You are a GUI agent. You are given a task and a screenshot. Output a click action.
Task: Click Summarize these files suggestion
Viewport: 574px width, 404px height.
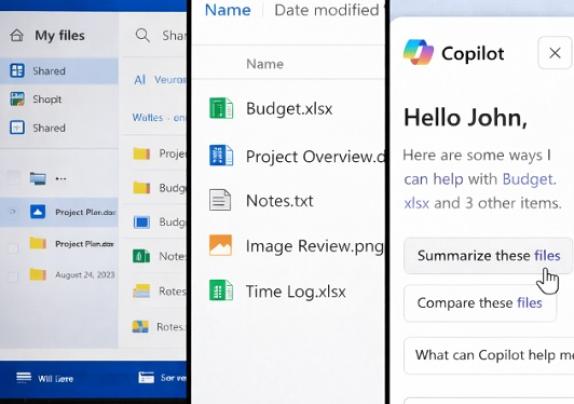click(x=488, y=255)
